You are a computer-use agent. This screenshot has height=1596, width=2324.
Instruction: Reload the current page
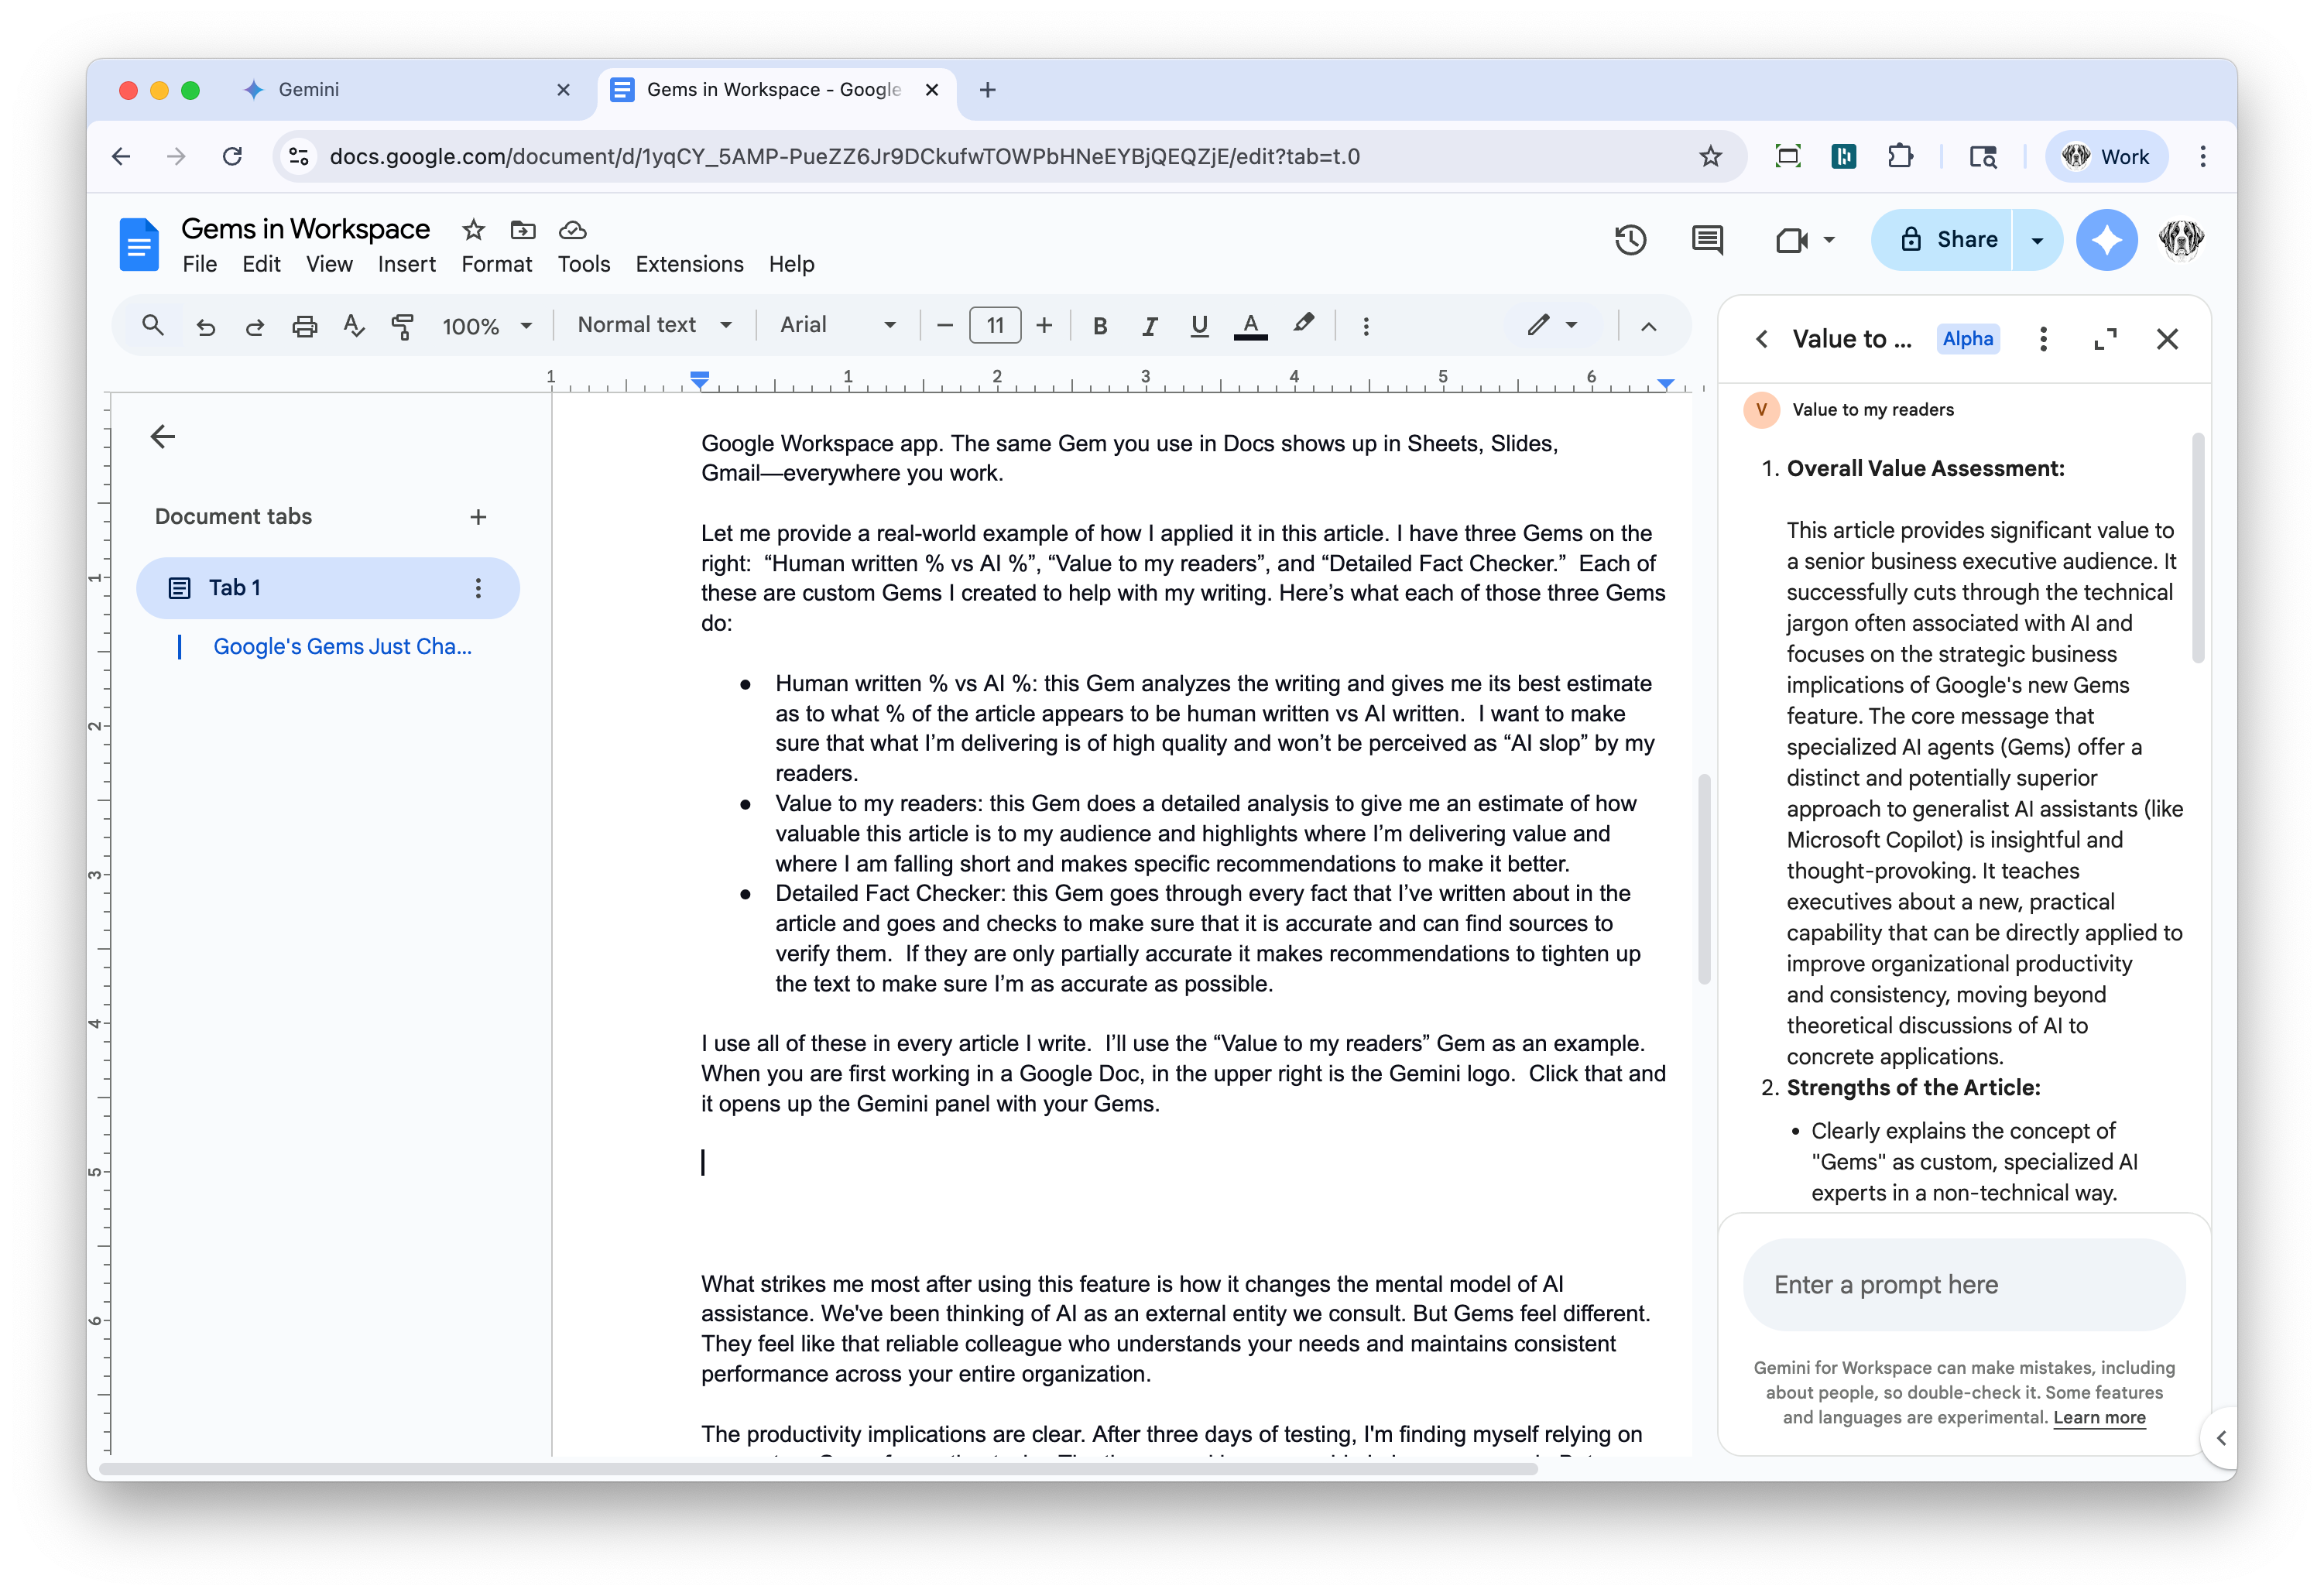(232, 156)
